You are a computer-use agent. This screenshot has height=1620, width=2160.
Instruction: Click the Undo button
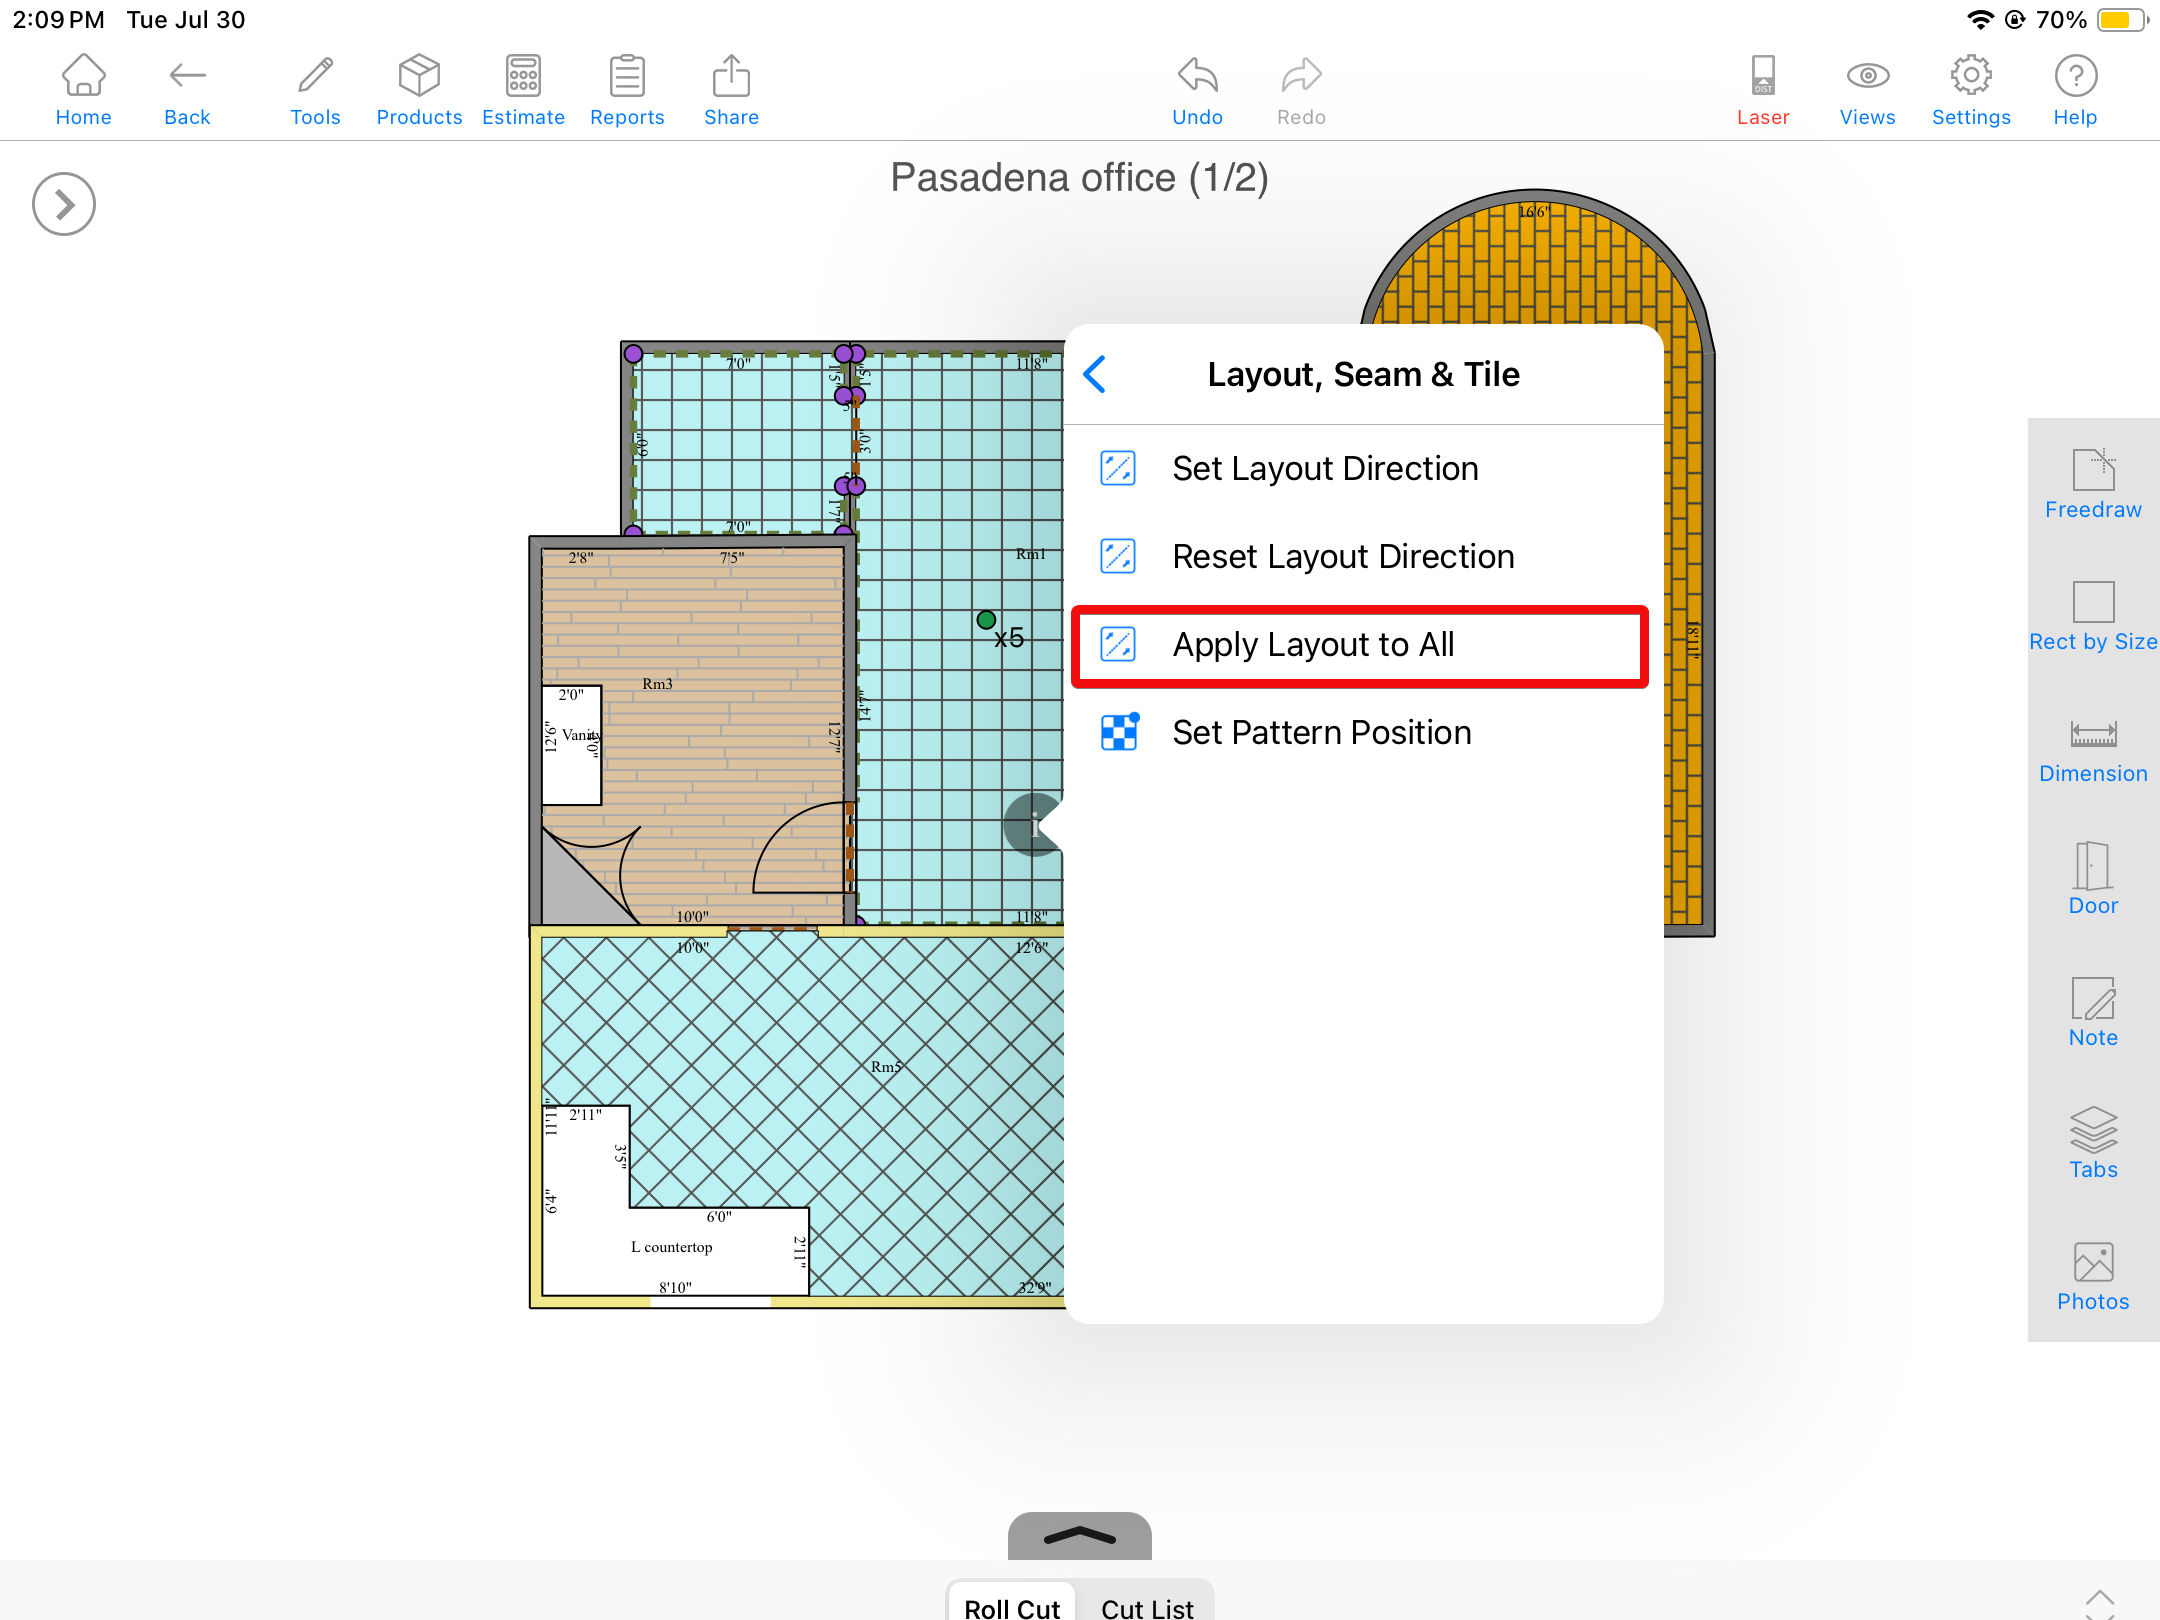point(1197,90)
